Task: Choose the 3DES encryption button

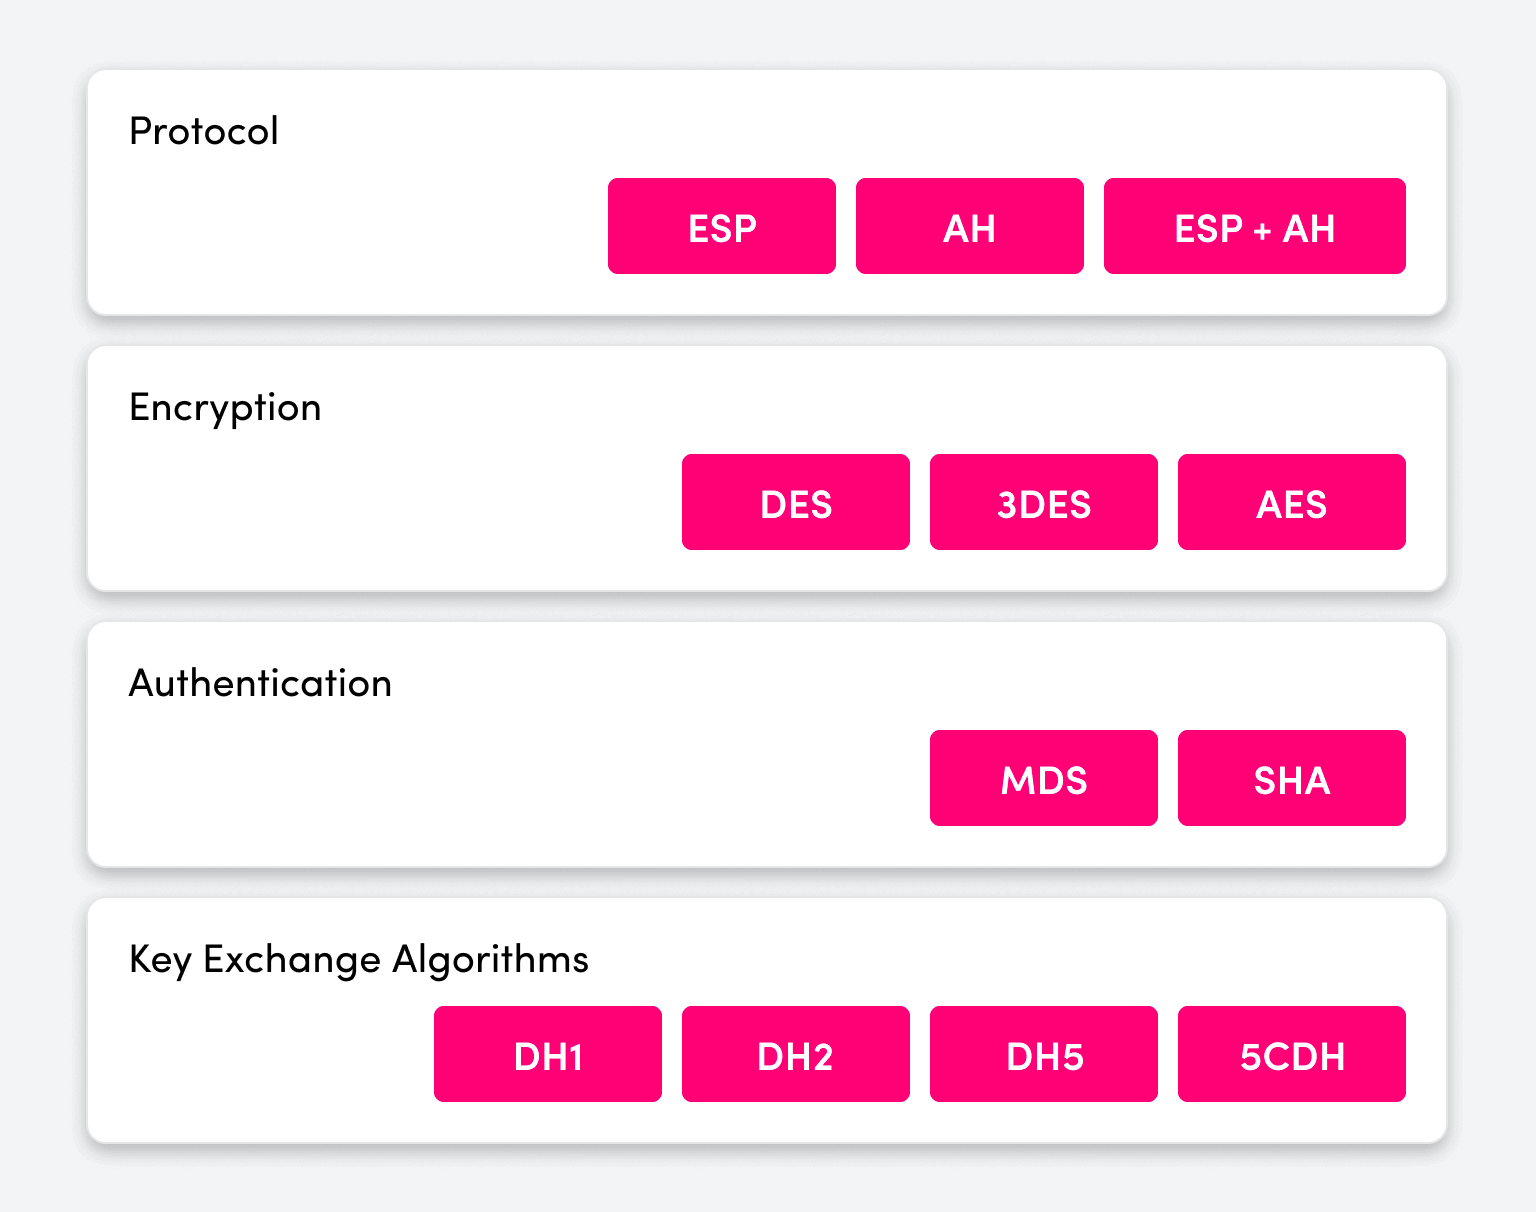Action: [1043, 502]
